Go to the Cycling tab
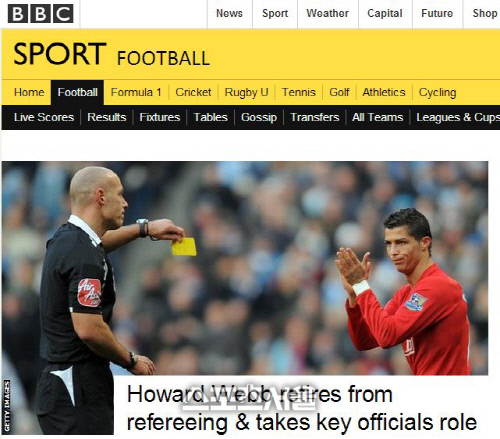This screenshot has height=439, width=500. point(437,92)
